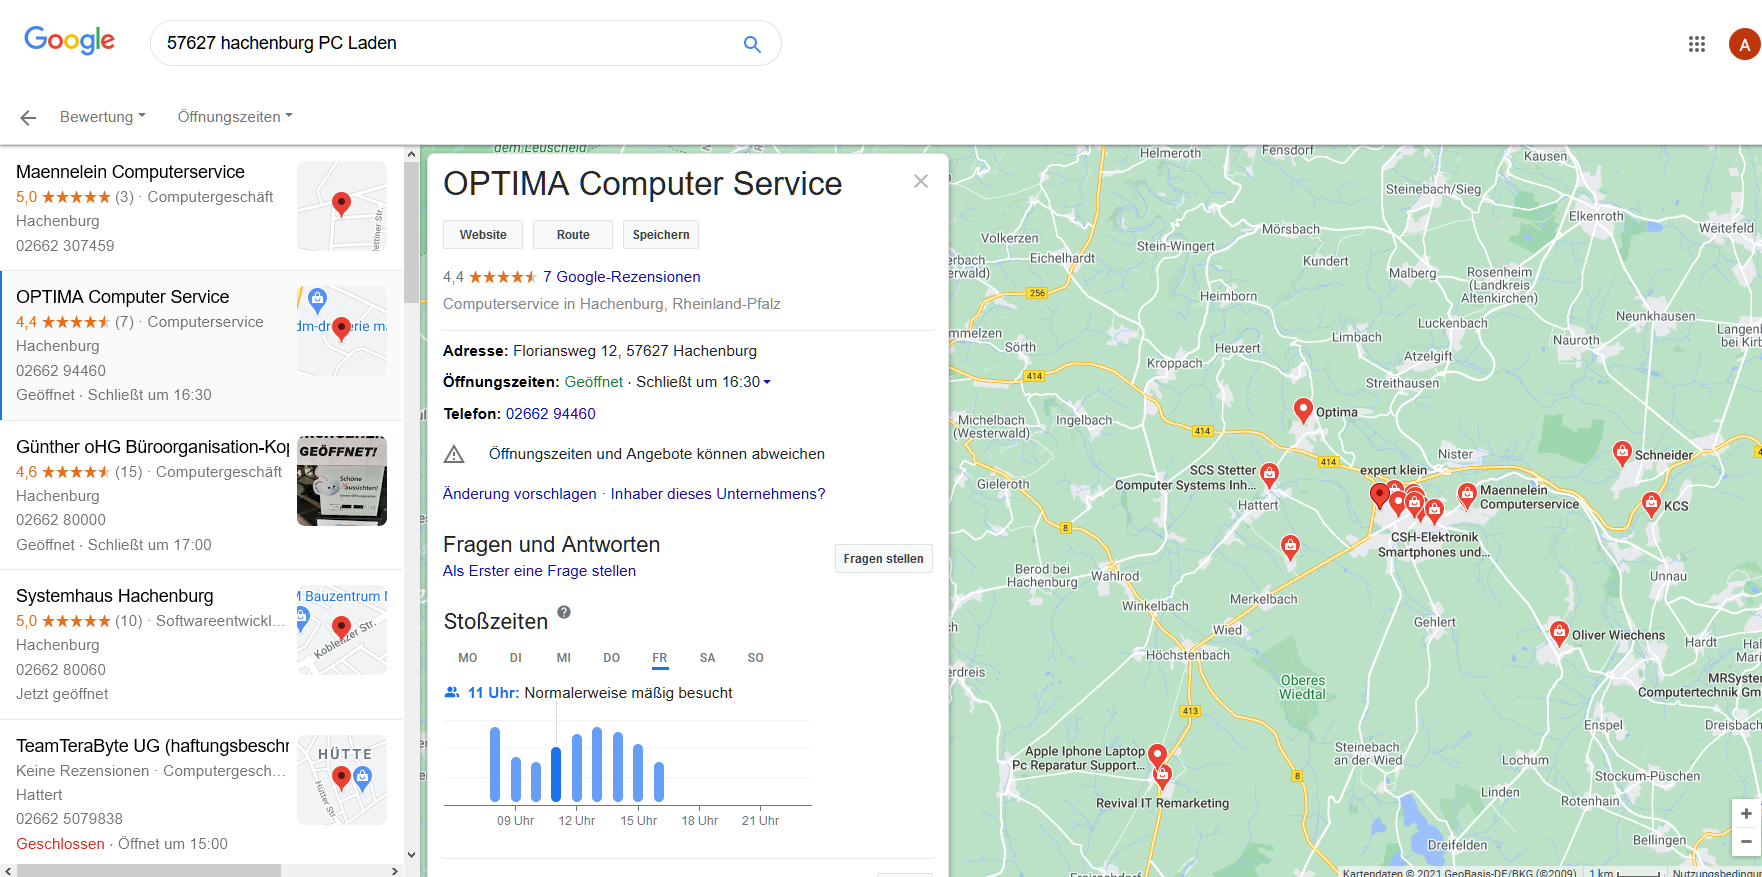Open '7 Google-Rezensionen' link
The image size is (1762, 877).
pyautogui.click(x=621, y=277)
